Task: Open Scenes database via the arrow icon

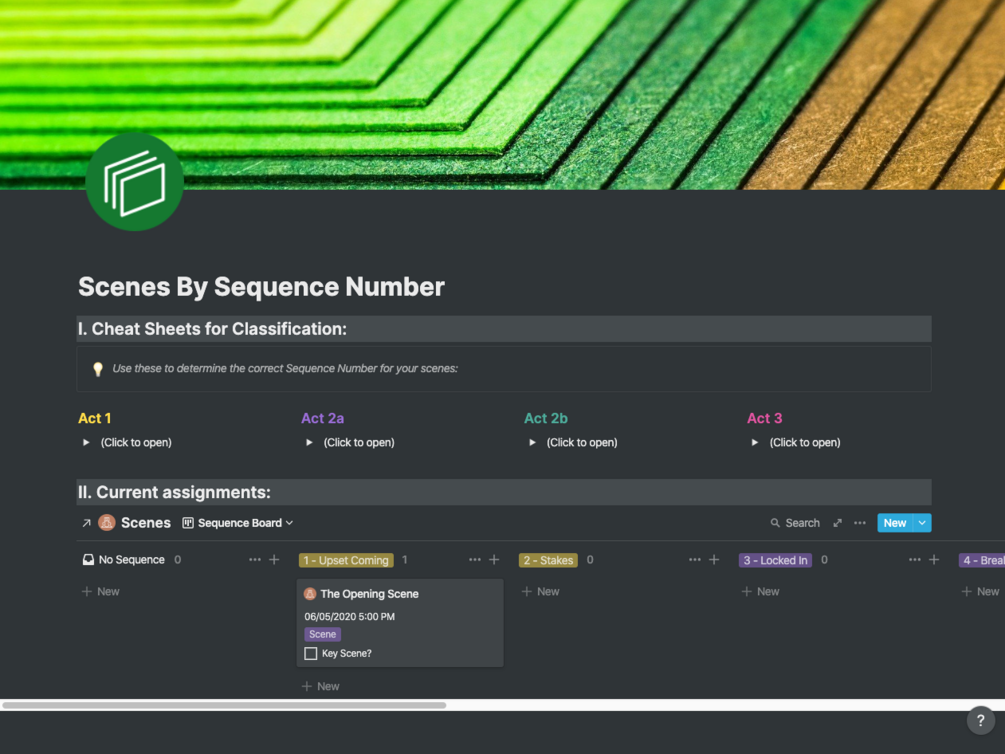Action: (x=87, y=523)
